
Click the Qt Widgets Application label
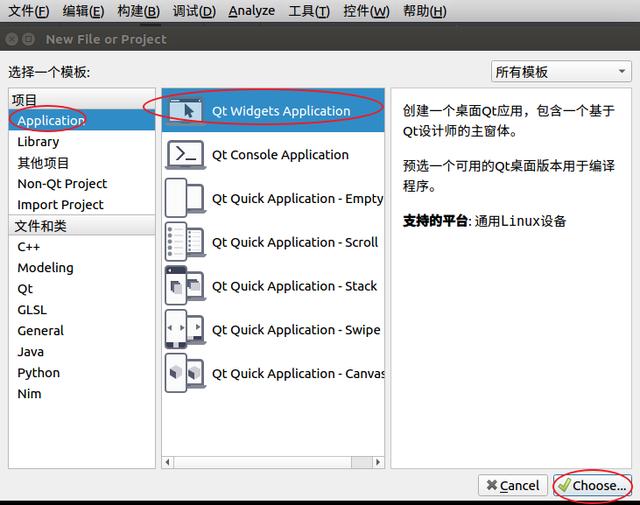(x=281, y=111)
